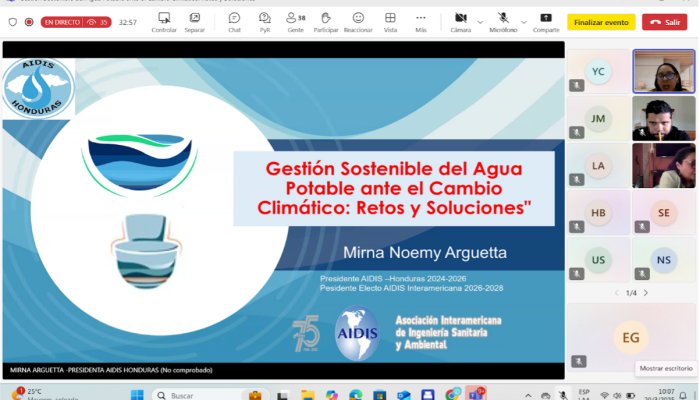This screenshot has width=700, height=400.
Task: Open Copilot from the taskbar
Action: [332, 395]
